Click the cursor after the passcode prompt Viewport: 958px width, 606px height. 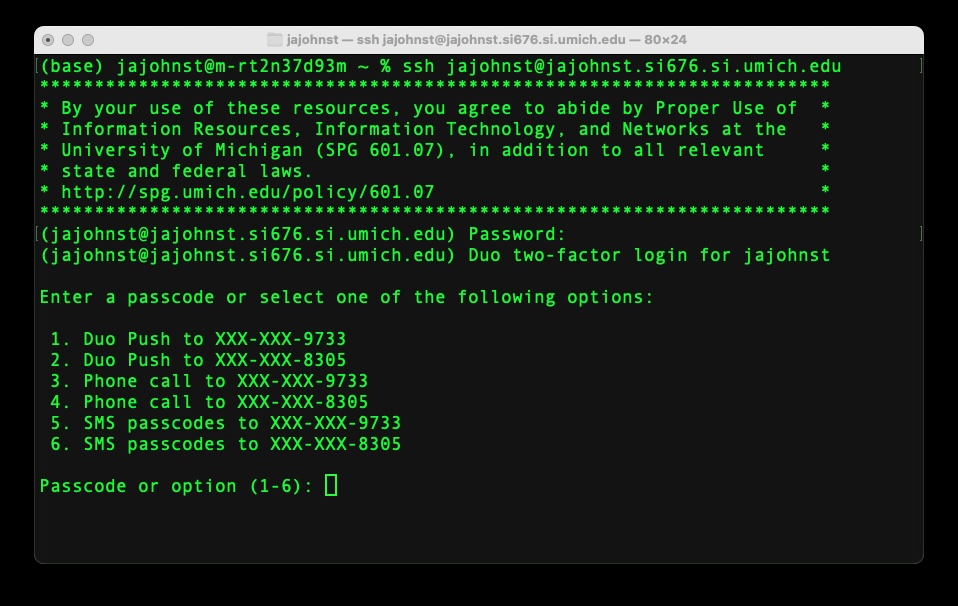click(332, 486)
